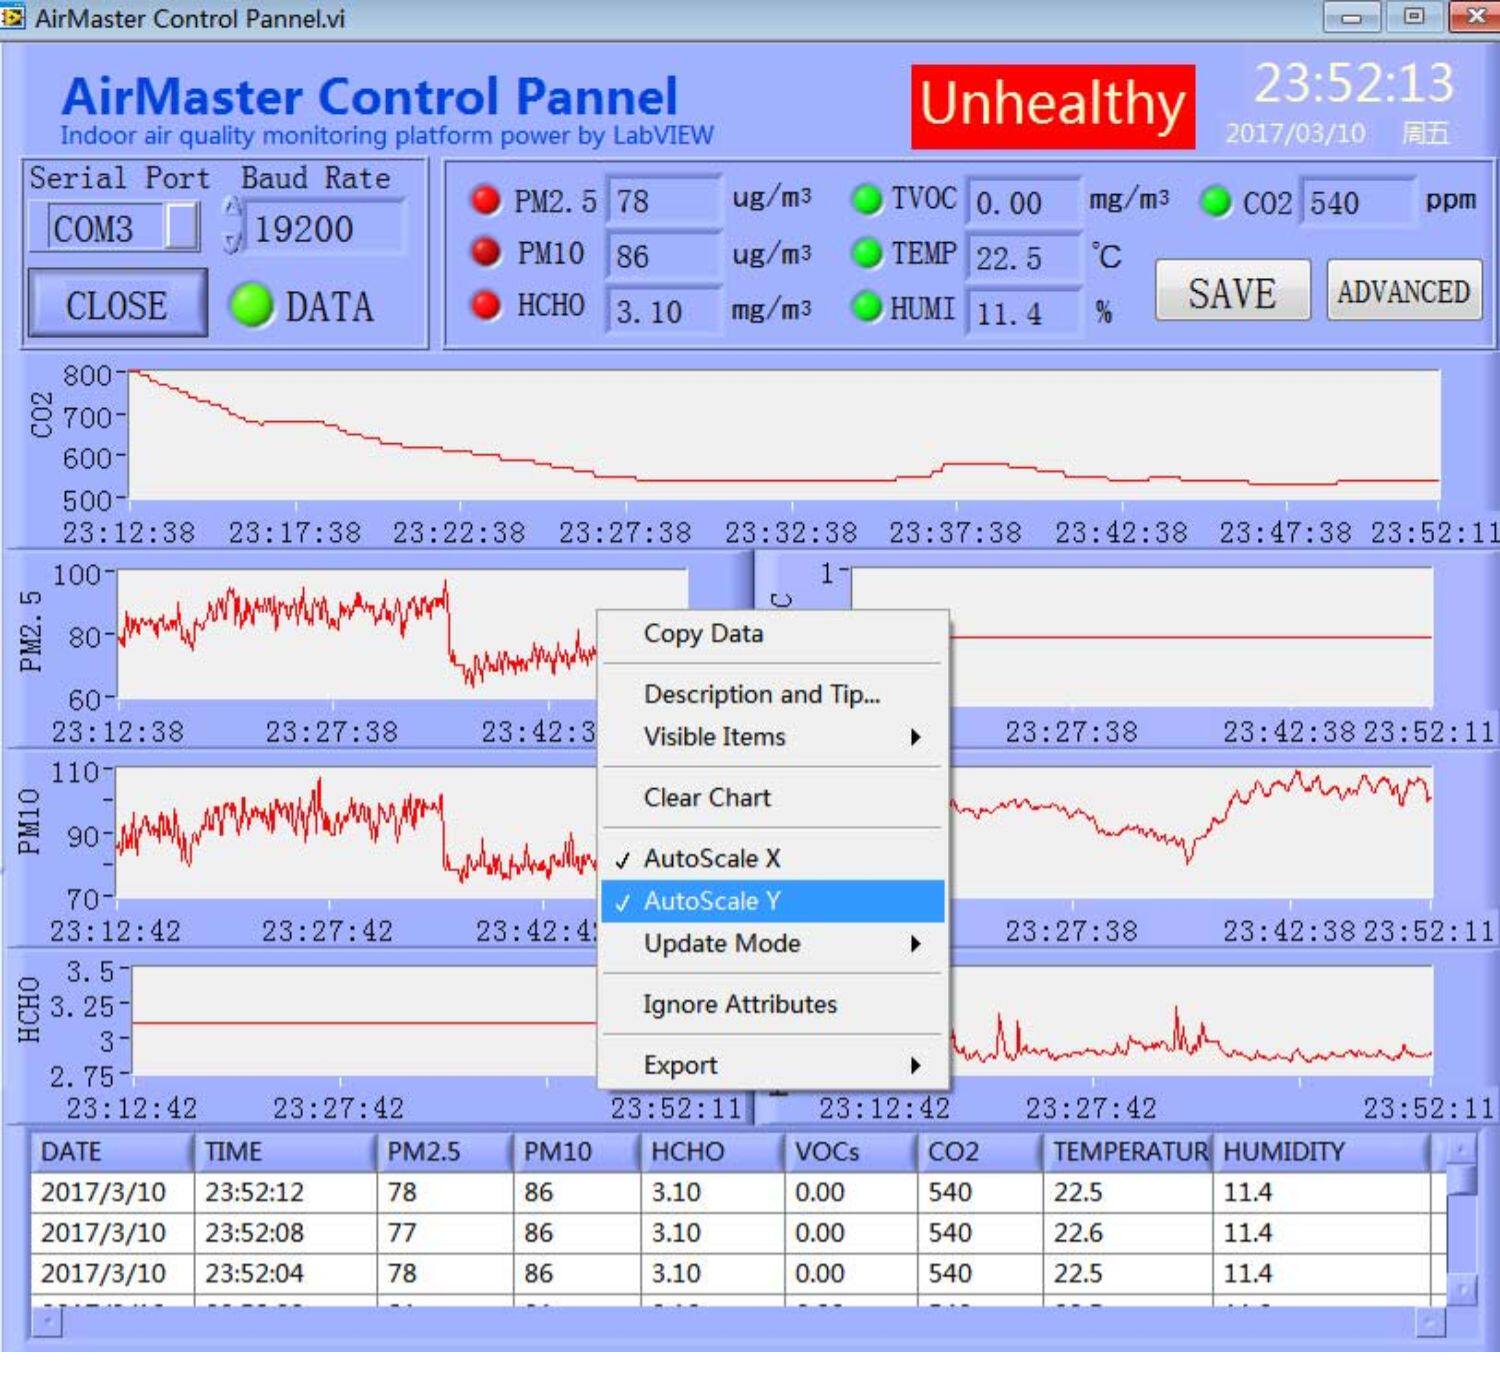Image resolution: width=1500 pixels, height=1393 pixels.
Task: Decrease the baud rate with the down arrow
Action: pos(233,241)
